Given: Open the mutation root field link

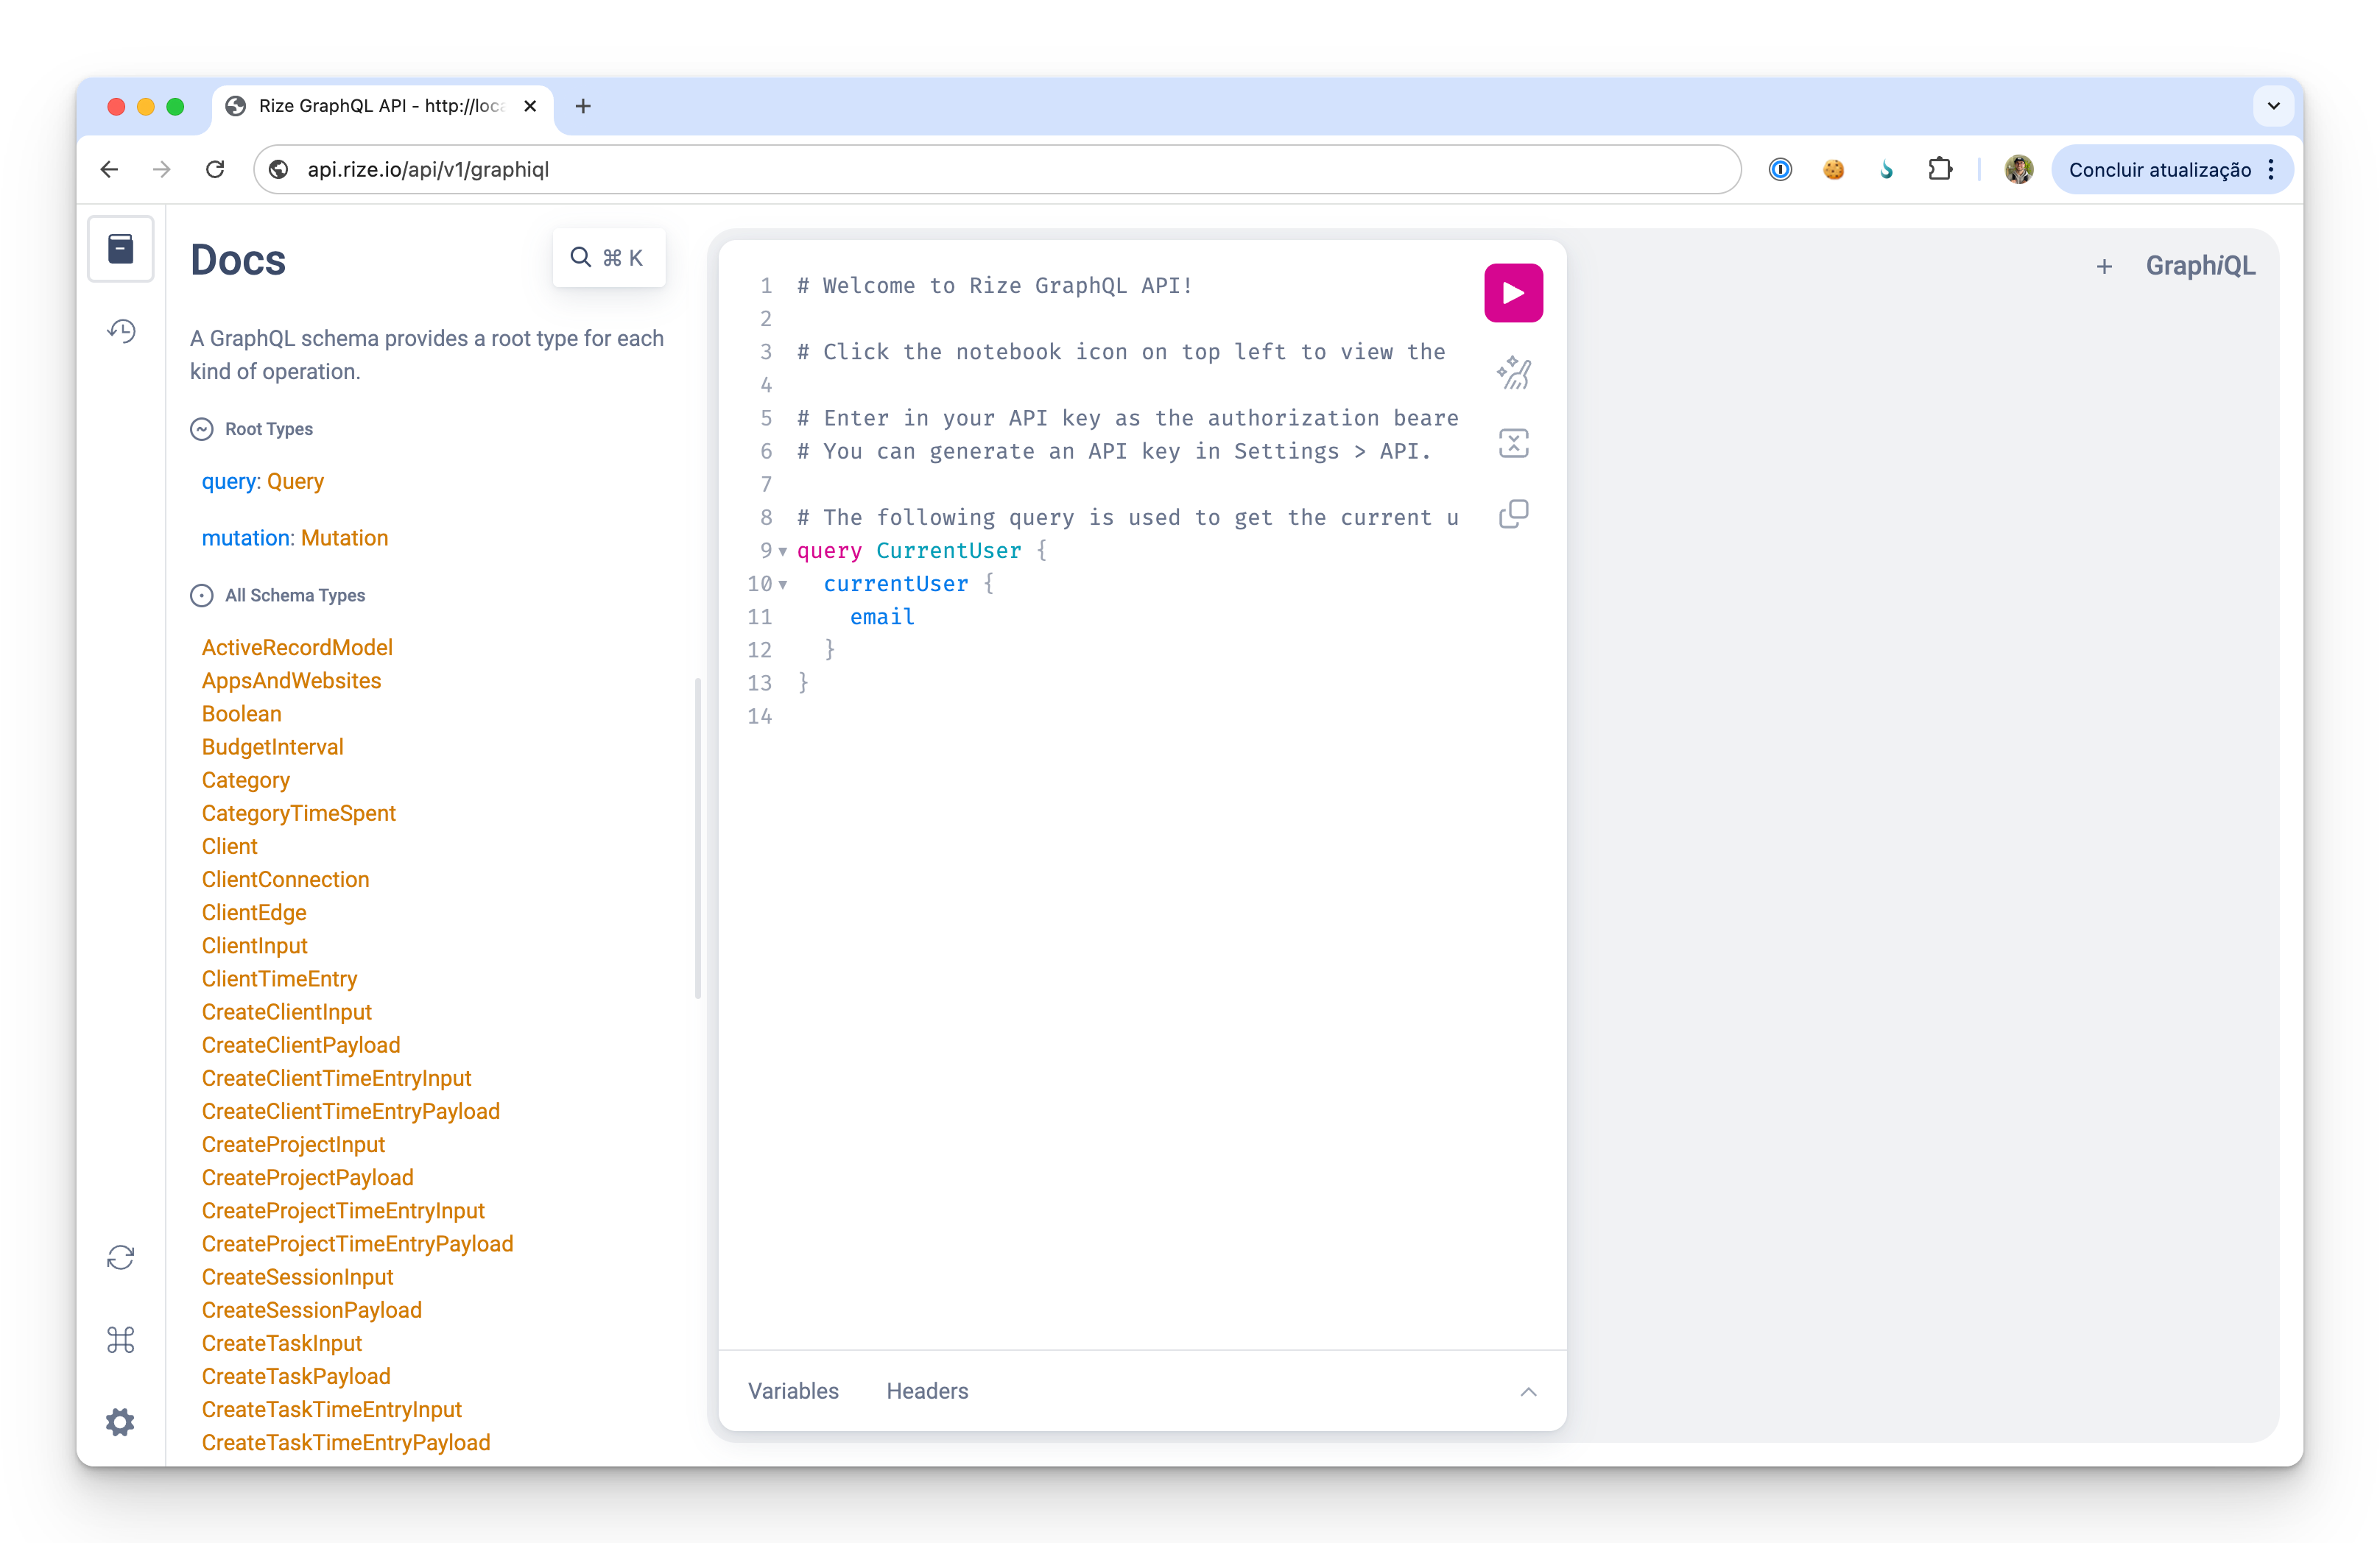Looking at the screenshot, I should (x=246, y=539).
